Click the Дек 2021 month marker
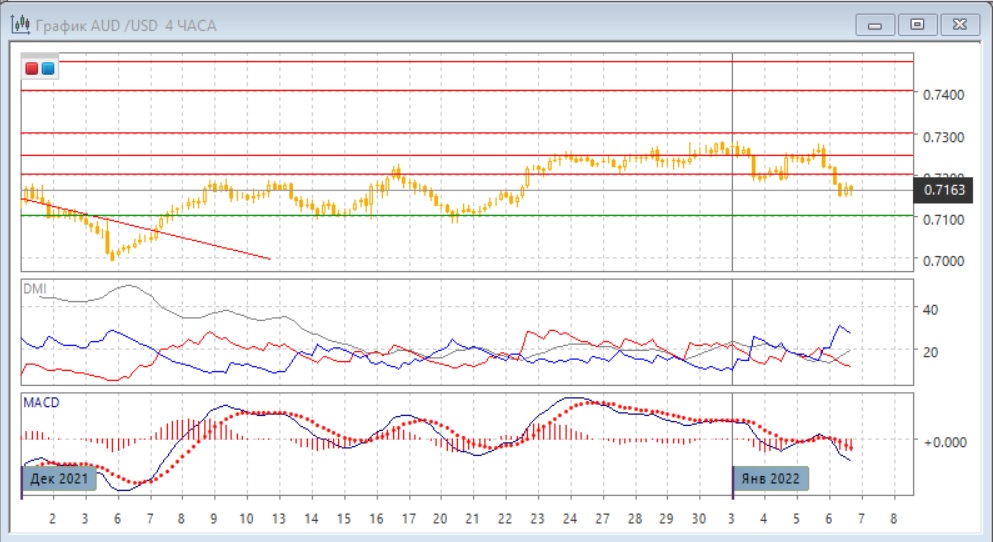This screenshot has height=542, width=993. click(x=59, y=479)
